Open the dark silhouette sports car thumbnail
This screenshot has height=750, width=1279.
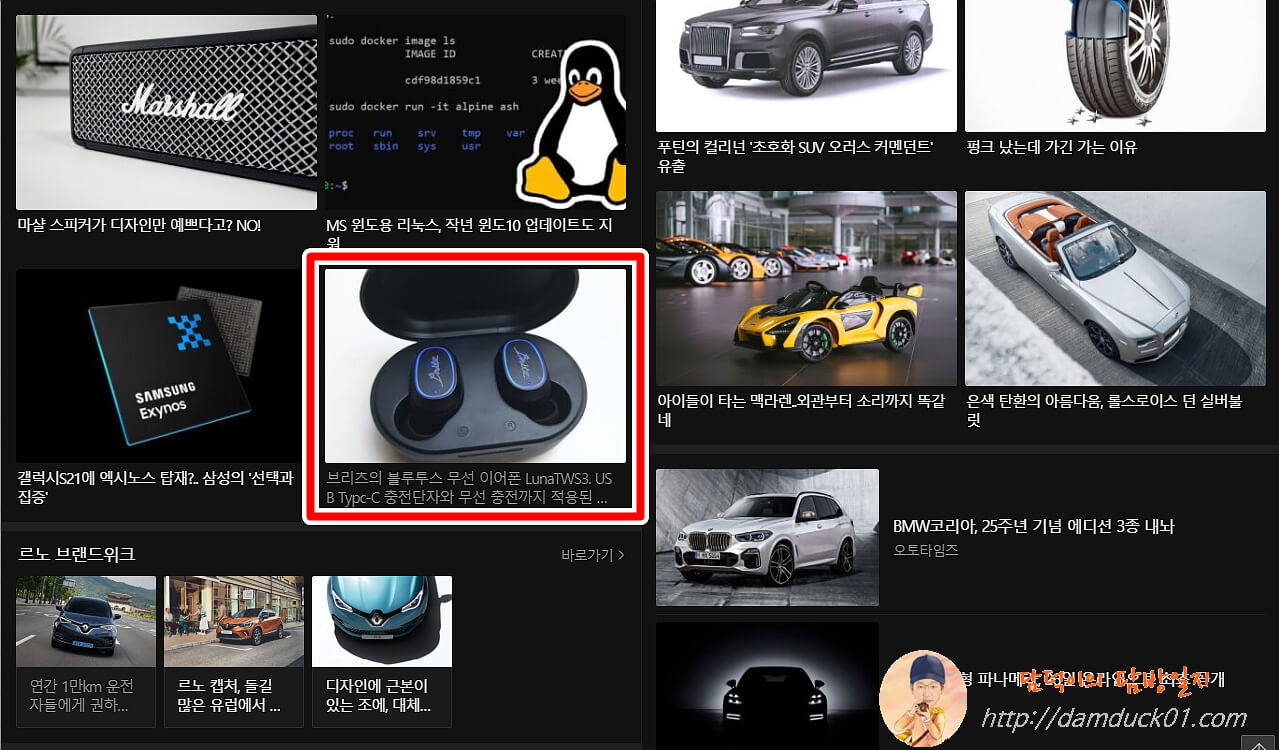tap(767, 686)
